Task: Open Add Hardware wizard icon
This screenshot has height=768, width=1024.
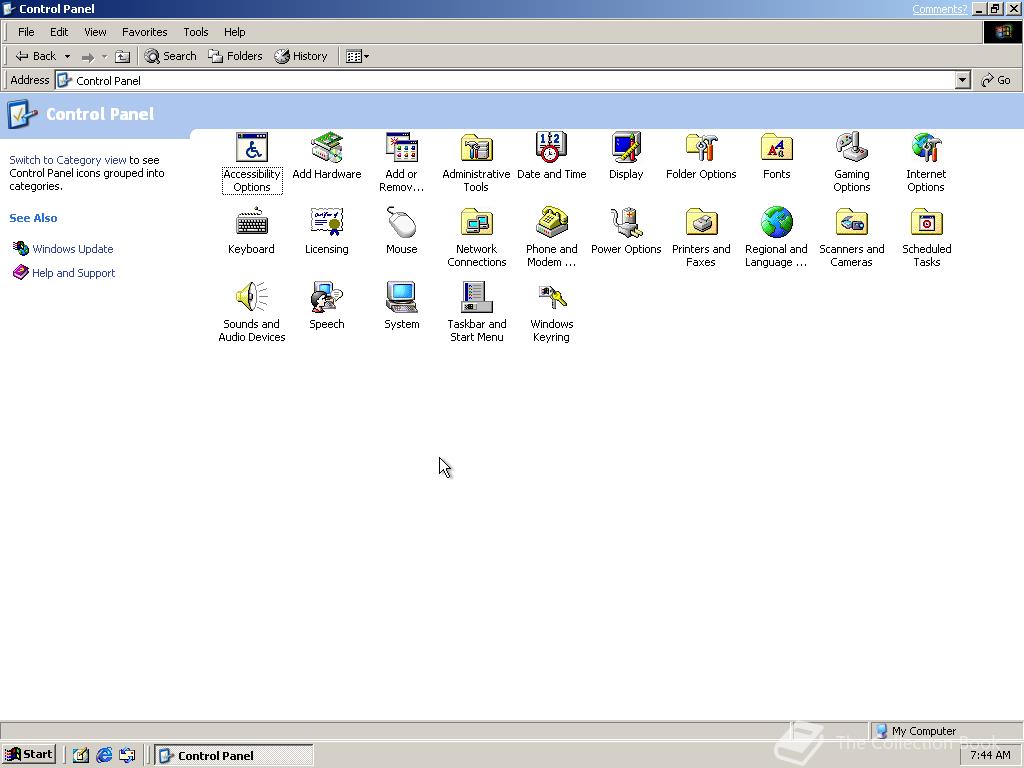Action: tap(327, 156)
